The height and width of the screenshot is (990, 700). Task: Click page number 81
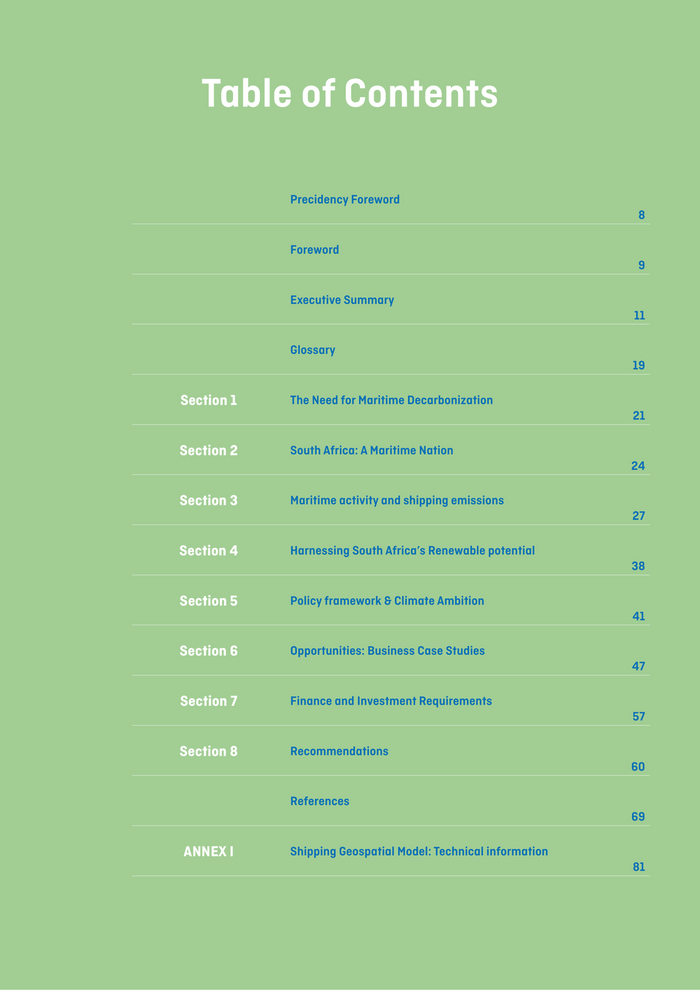(x=638, y=867)
